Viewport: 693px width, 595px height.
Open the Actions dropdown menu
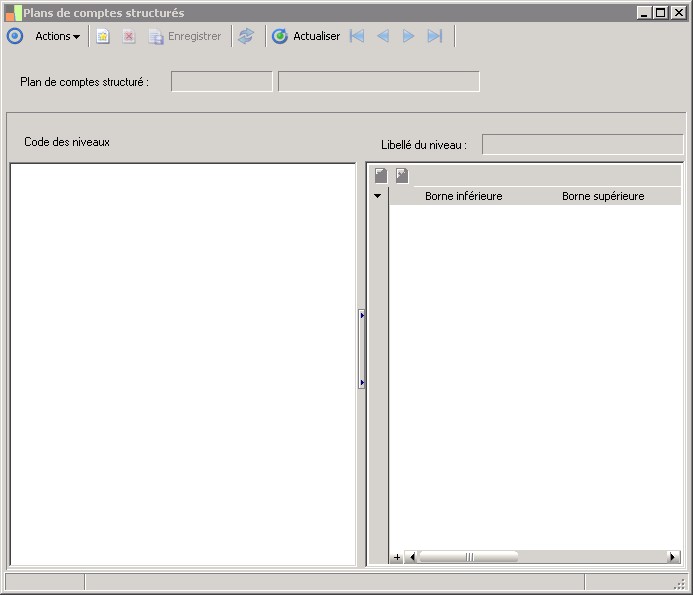57,36
